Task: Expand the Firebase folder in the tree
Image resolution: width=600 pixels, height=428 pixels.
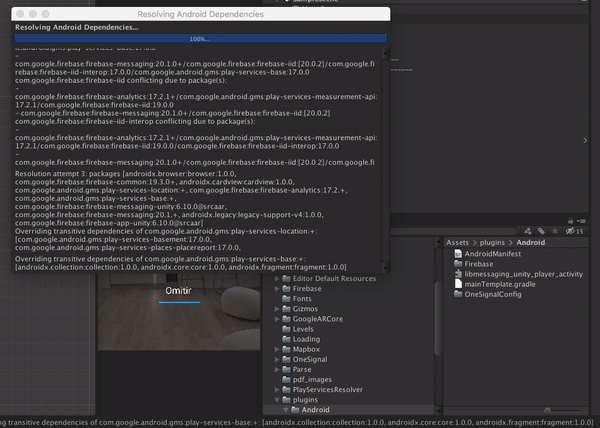Action: 277,289
